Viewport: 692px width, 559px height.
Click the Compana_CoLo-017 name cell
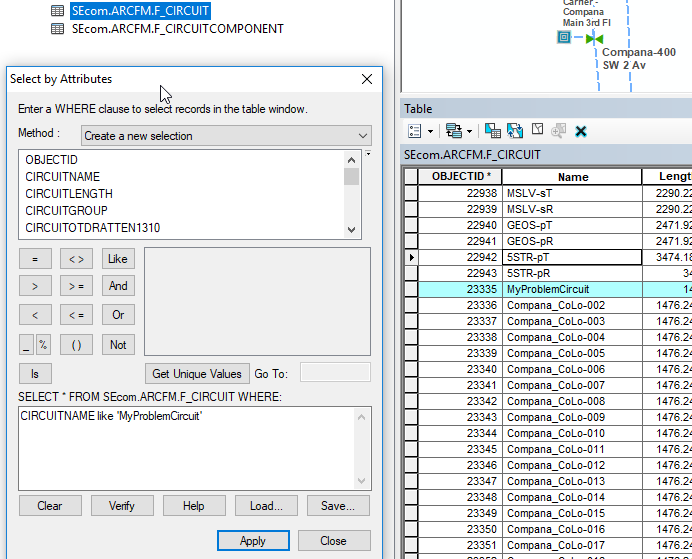coord(572,545)
